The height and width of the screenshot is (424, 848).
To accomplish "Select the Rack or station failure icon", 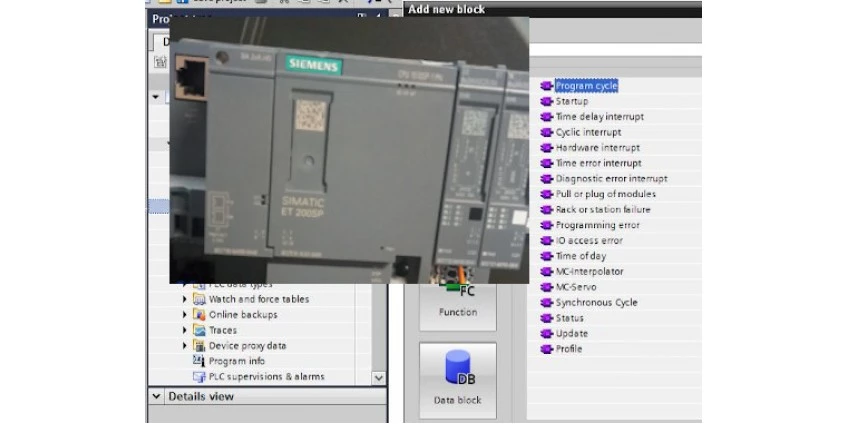I will tap(547, 210).
